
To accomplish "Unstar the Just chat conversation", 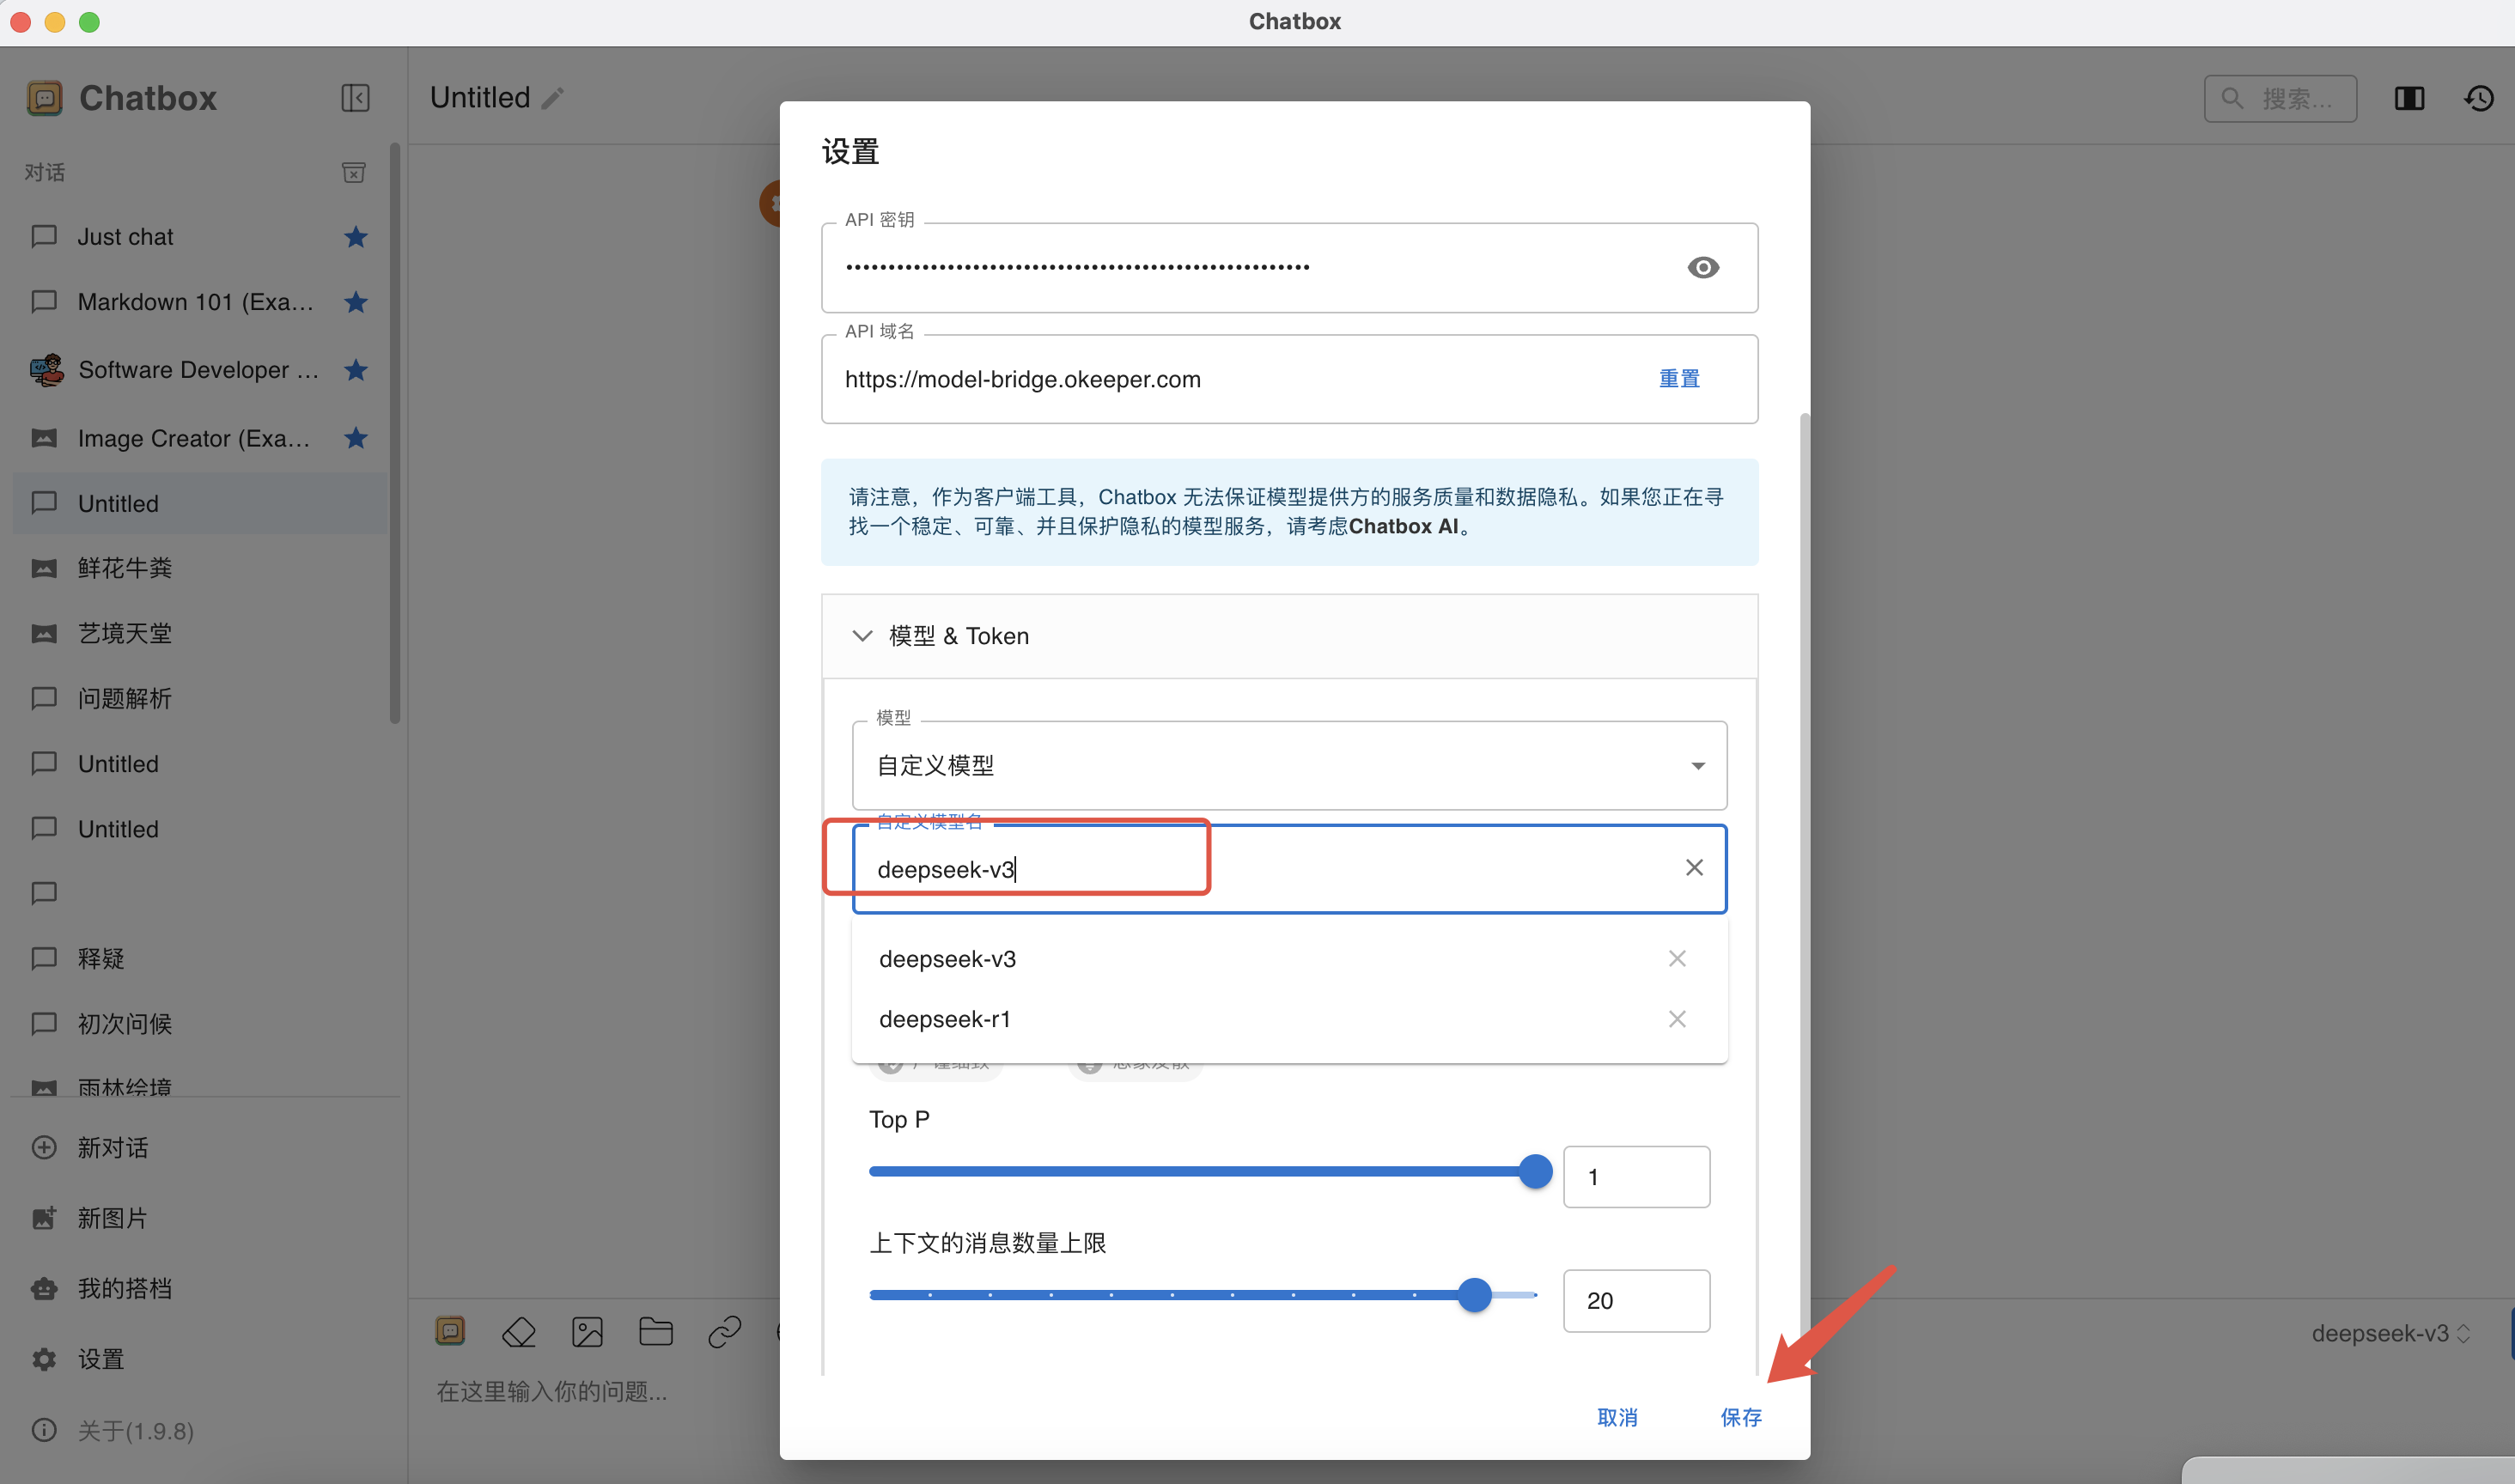I will pos(356,237).
